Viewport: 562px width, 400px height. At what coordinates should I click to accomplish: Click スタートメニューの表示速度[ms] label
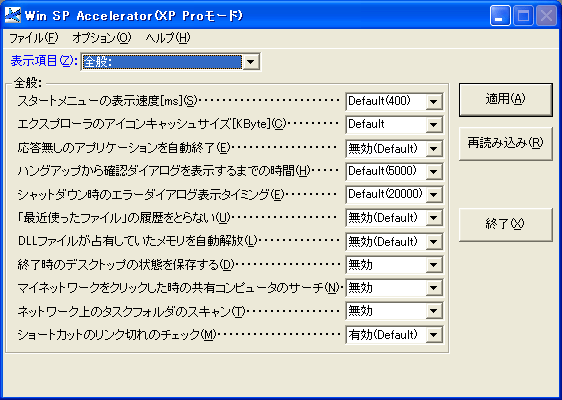click(107, 101)
